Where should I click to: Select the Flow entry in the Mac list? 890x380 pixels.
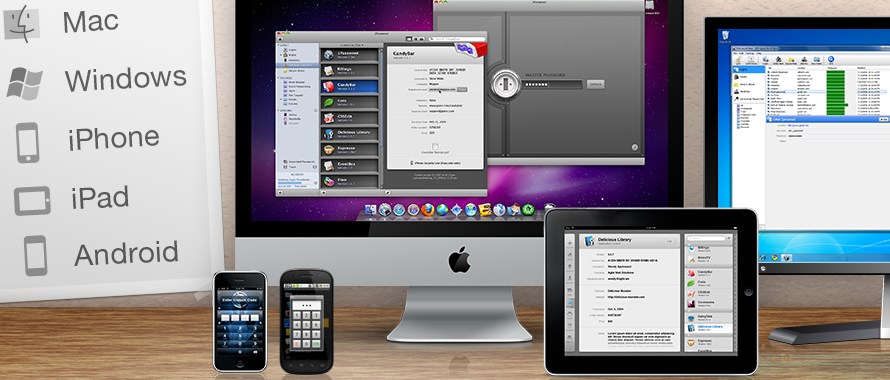click(x=349, y=181)
